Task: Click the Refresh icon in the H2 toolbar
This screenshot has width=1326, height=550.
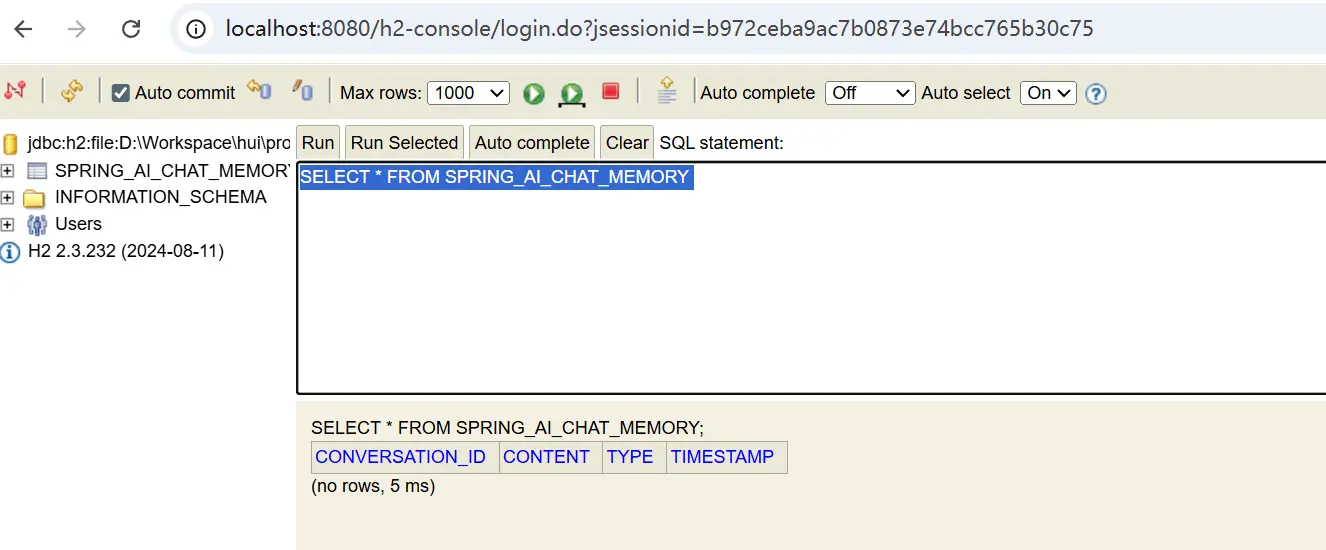Action: point(71,91)
